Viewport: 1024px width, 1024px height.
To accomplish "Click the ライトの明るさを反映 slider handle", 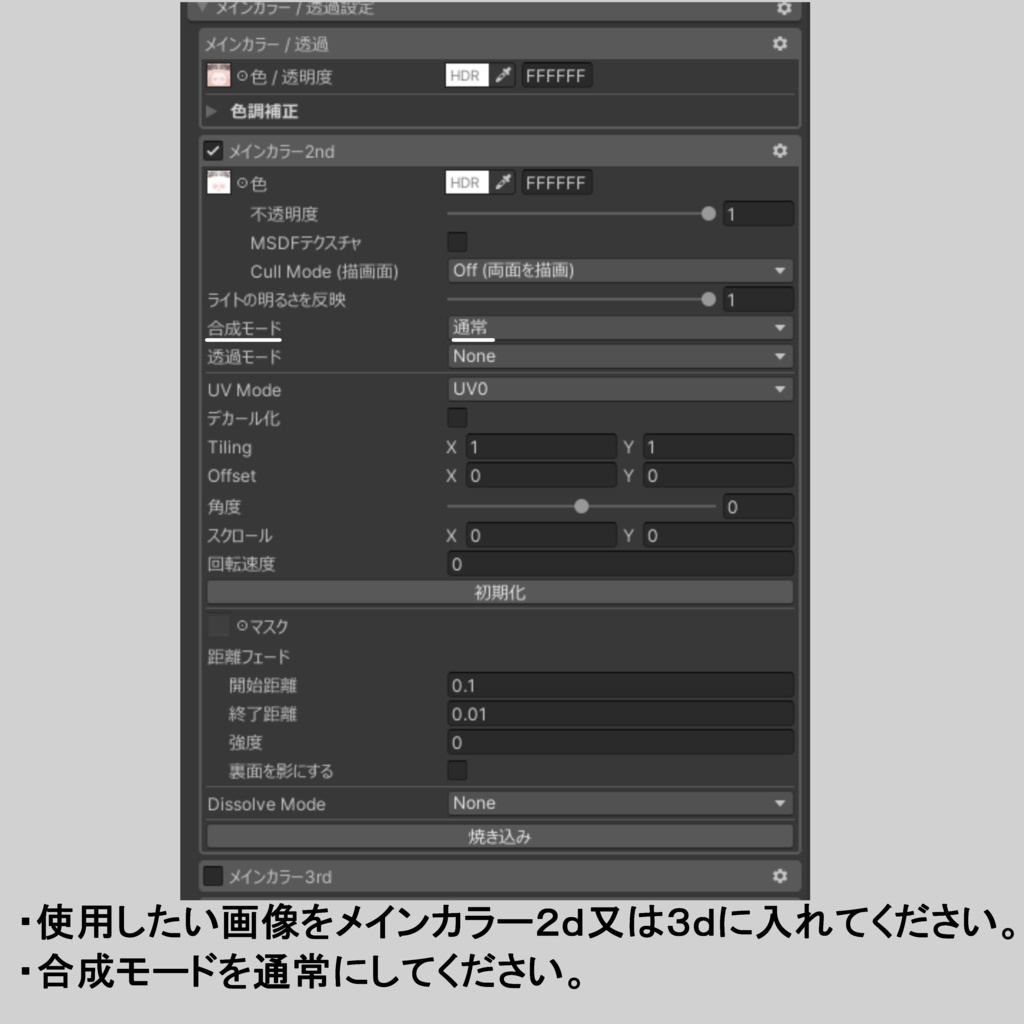I will [708, 299].
